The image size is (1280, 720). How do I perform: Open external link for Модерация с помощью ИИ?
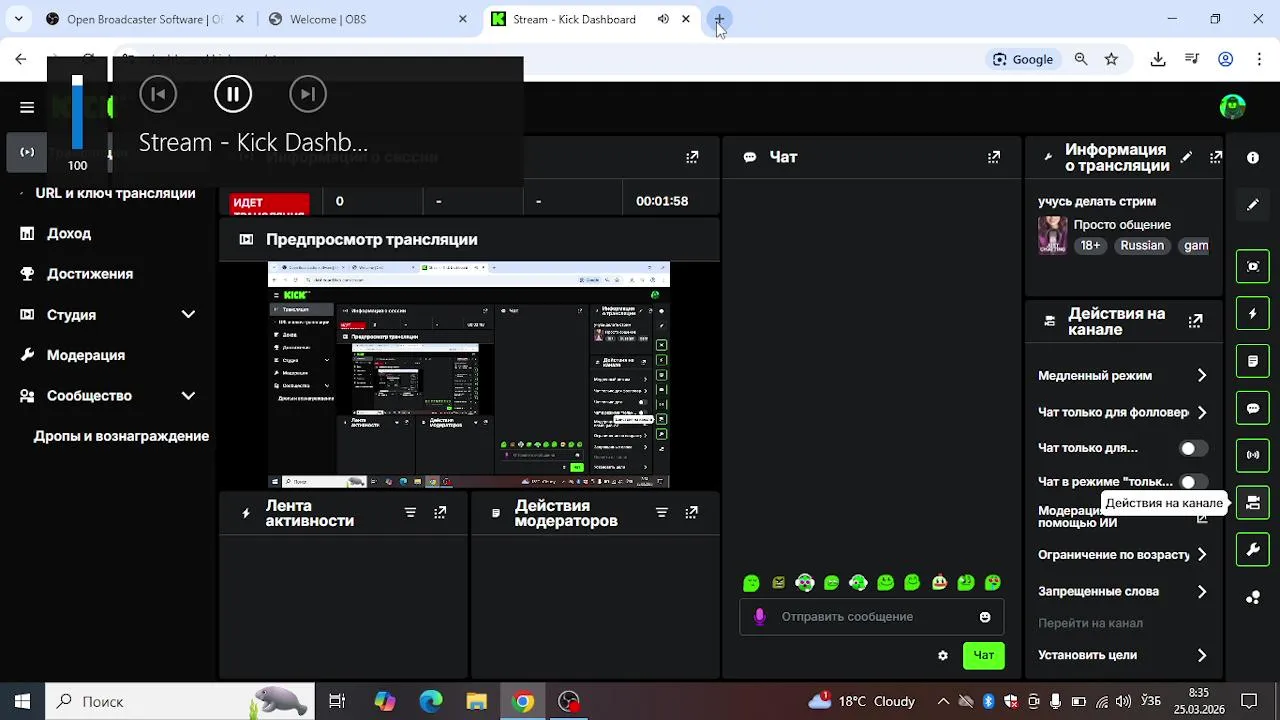tap(1202, 518)
